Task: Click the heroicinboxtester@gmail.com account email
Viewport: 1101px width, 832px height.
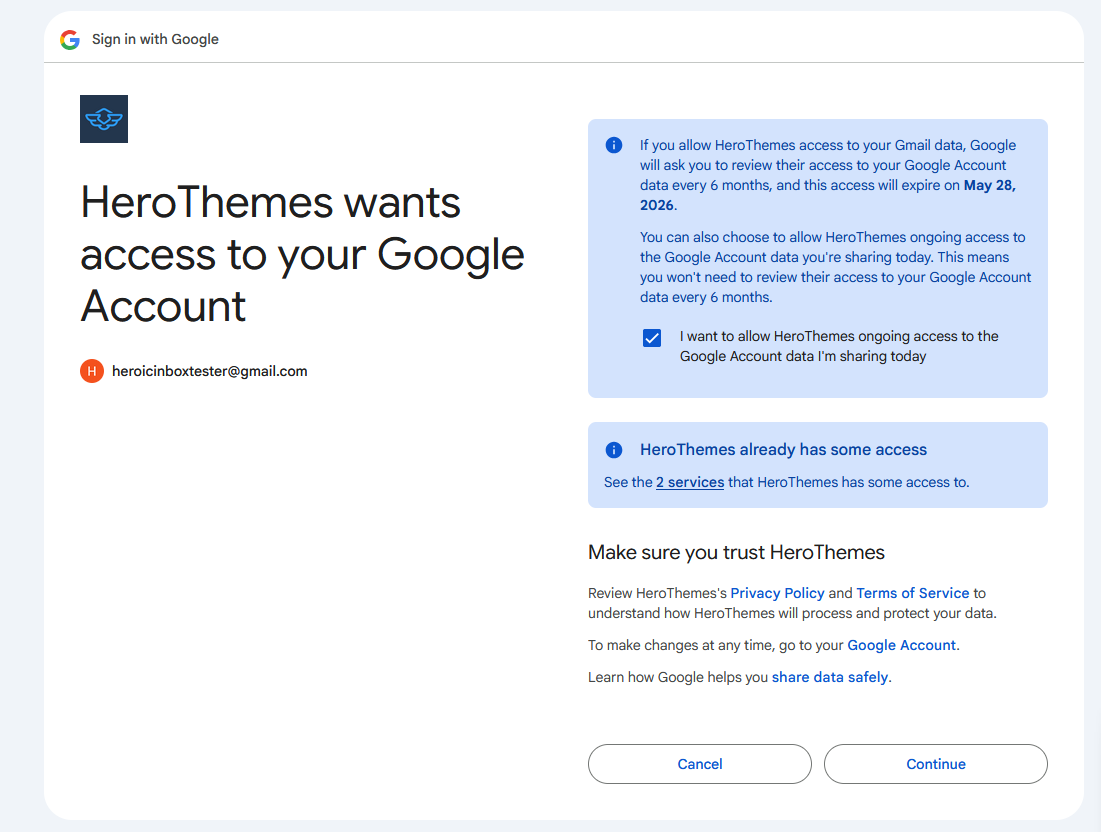Action: (209, 371)
